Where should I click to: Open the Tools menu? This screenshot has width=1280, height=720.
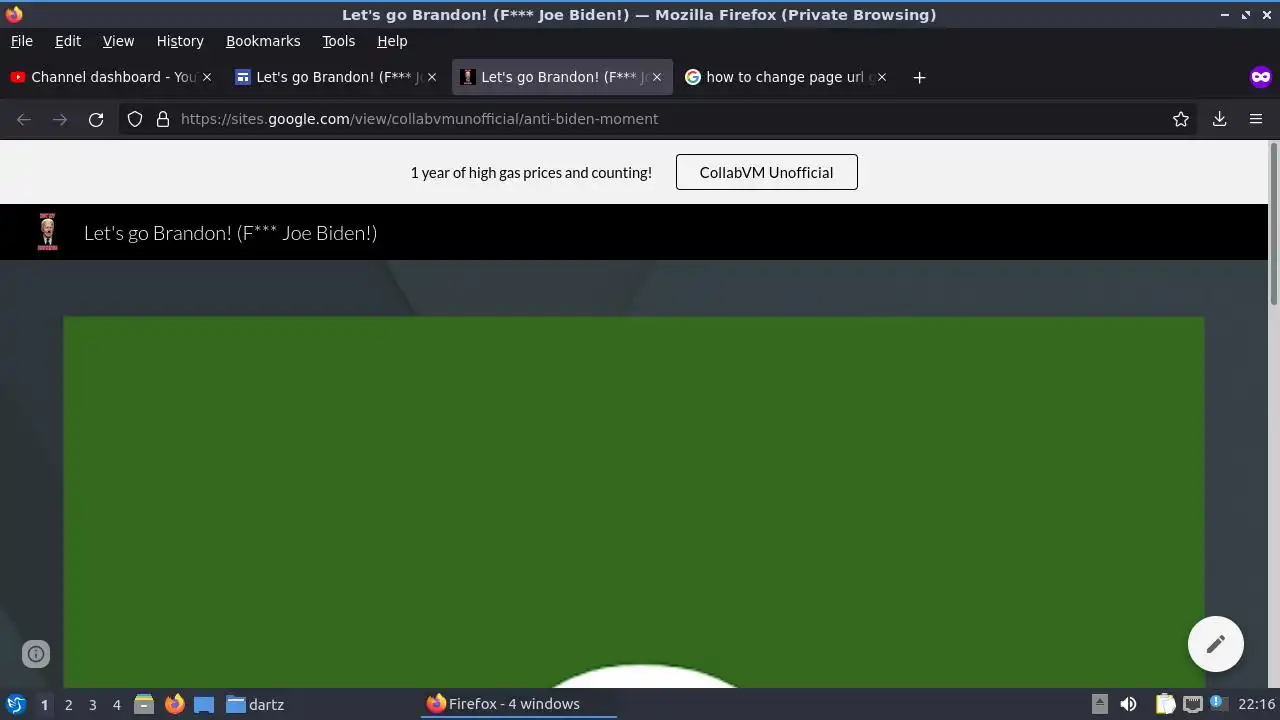(x=338, y=41)
